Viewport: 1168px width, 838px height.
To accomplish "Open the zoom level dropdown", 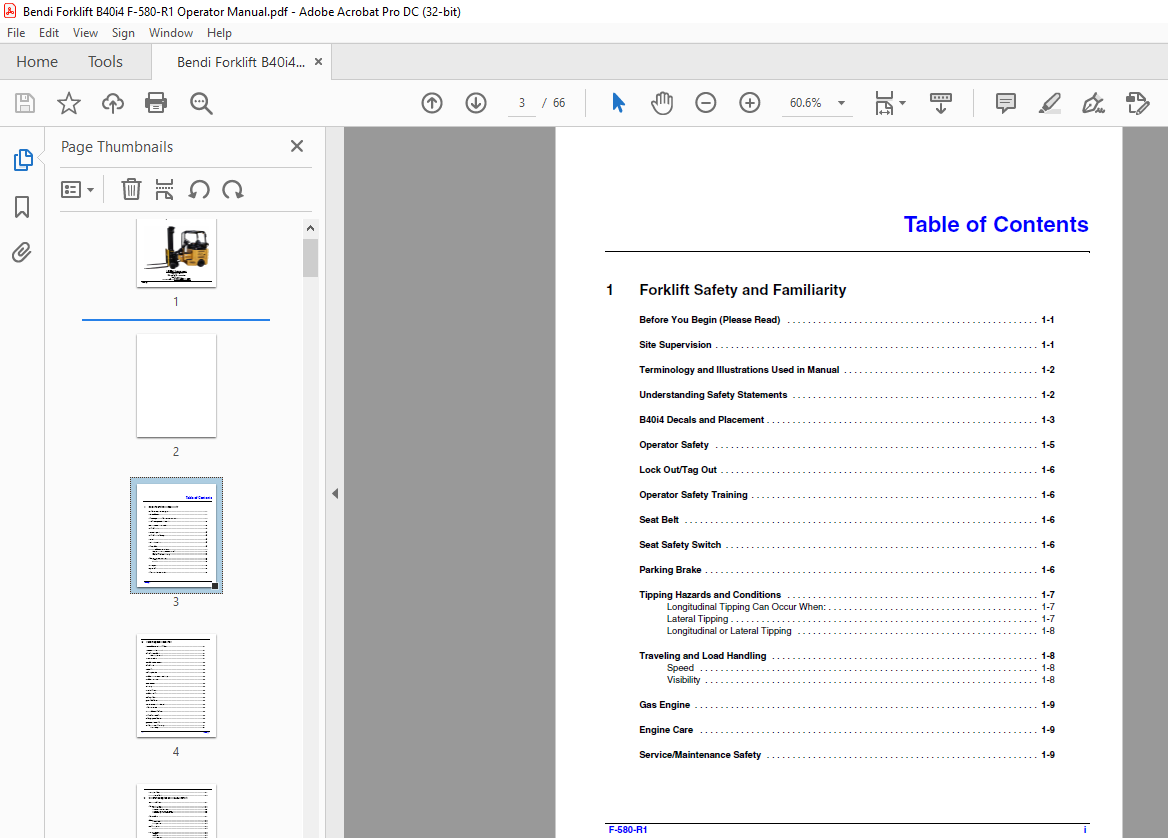I will pos(842,103).
